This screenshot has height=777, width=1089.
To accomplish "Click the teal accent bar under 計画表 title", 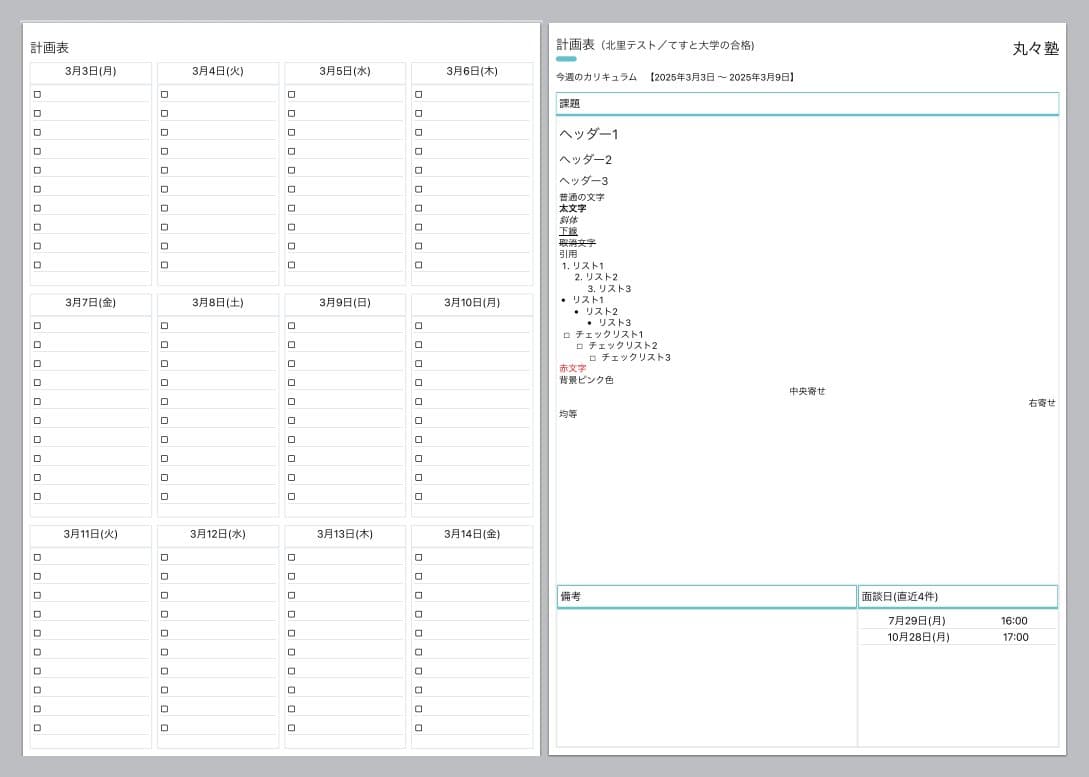I will (566, 59).
